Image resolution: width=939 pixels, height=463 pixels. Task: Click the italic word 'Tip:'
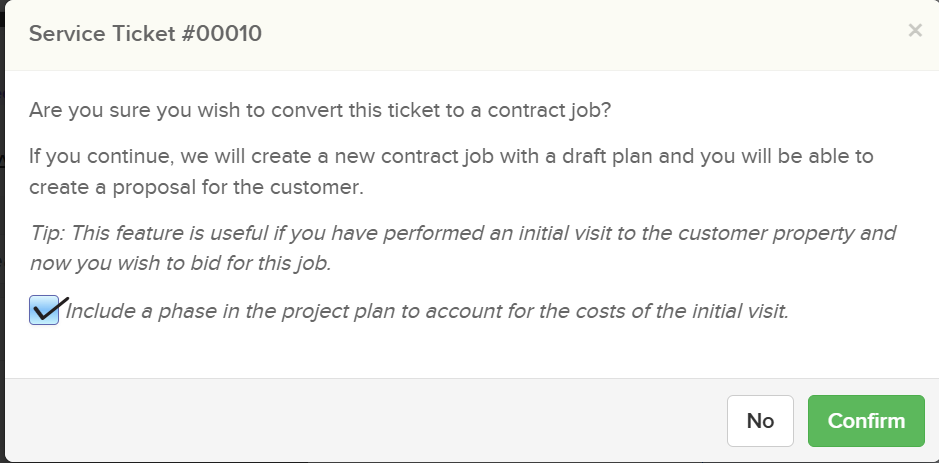click(x=47, y=234)
